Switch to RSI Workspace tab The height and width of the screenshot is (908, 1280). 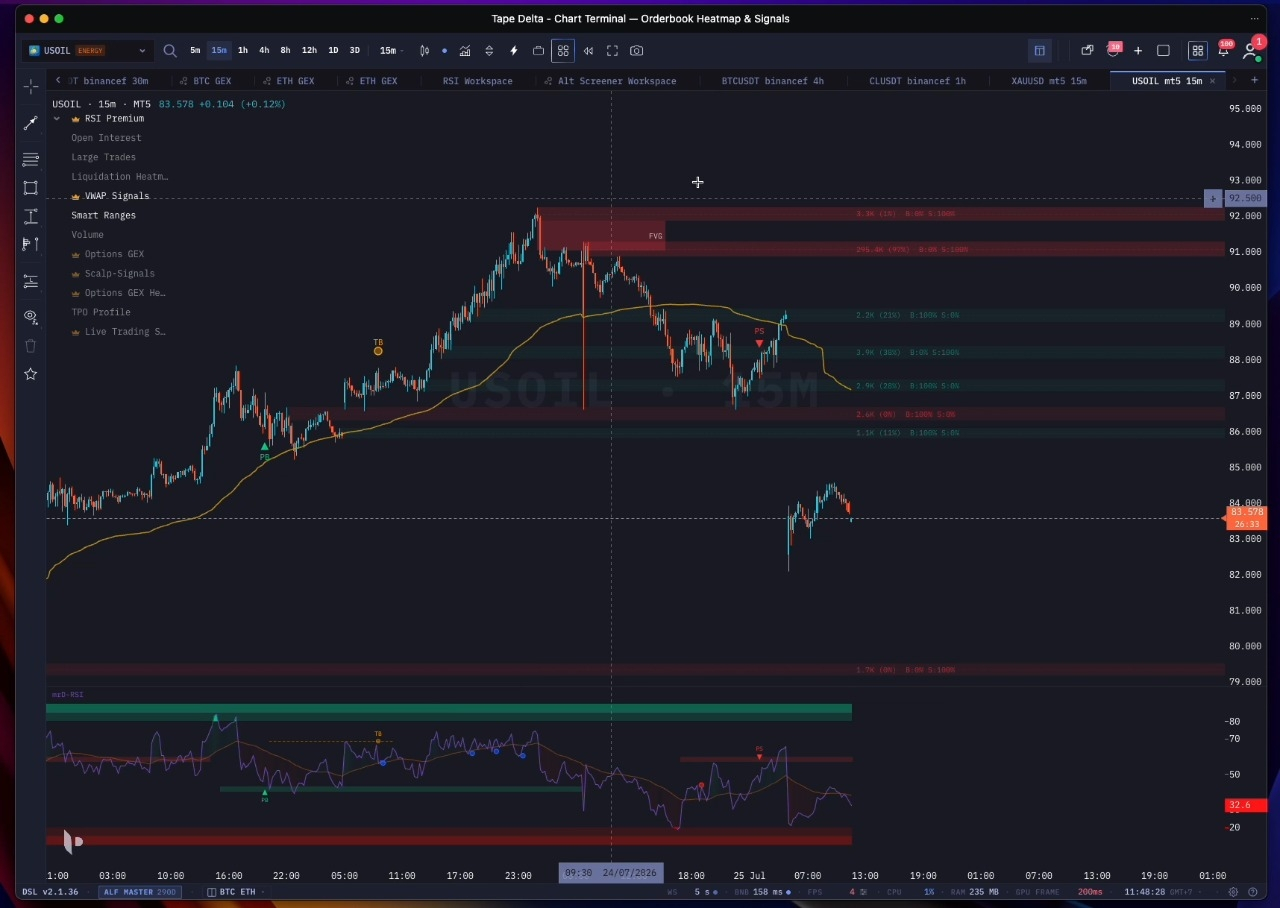pos(477,81)
